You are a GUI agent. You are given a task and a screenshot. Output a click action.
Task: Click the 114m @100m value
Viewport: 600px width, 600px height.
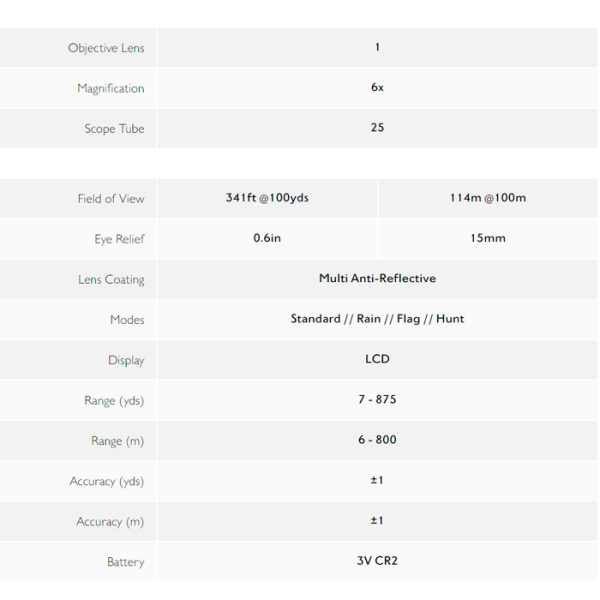coord(488,198)
